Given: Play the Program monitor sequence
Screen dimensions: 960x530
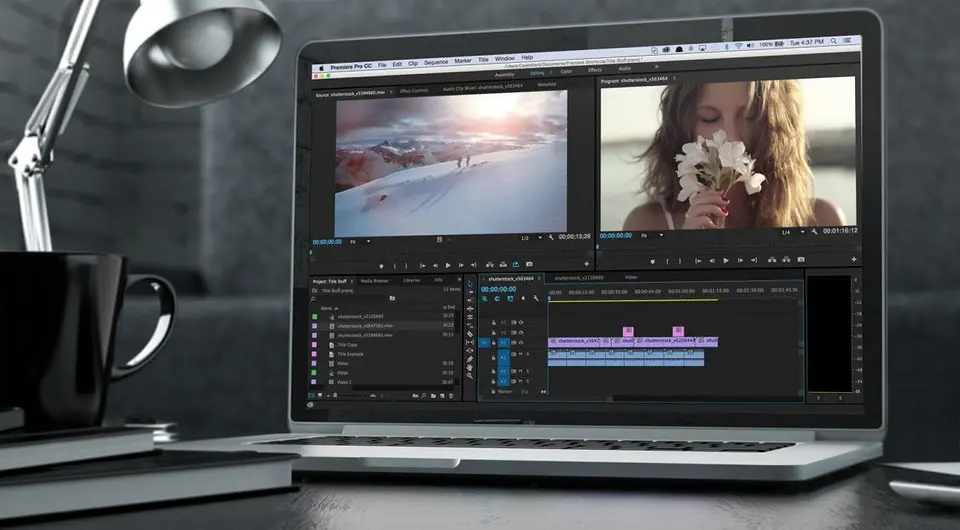Looking at the screenshot, I should pyautogui.click(x=726, y=261).
